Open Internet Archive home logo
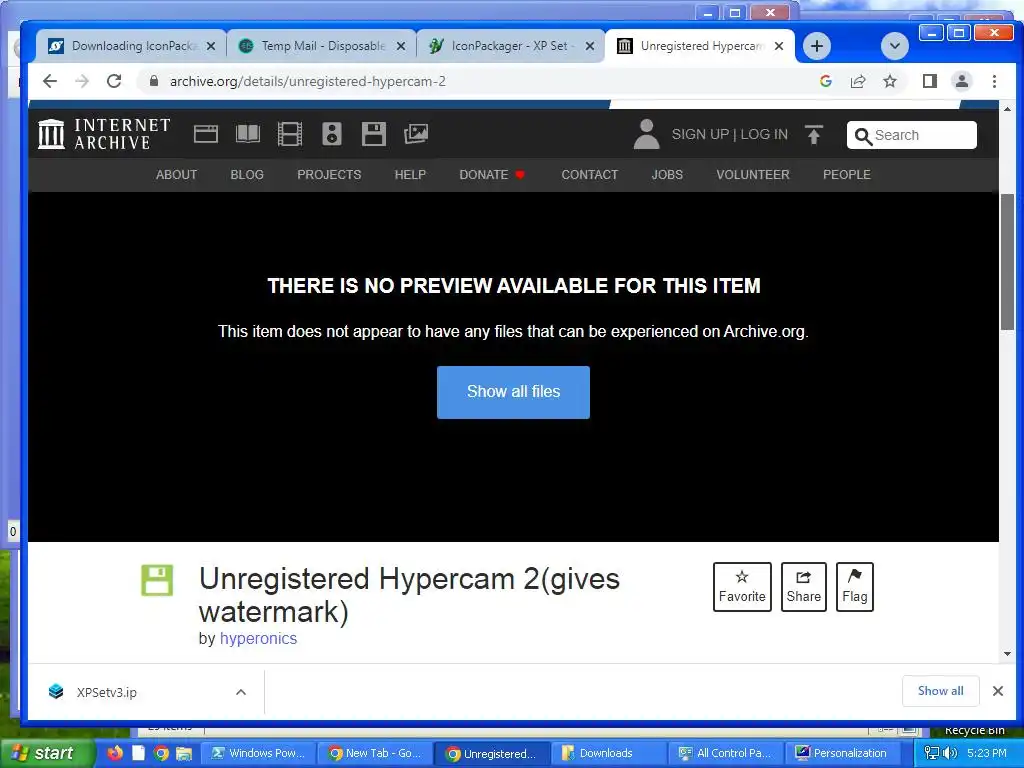This screenshot has width=1024, height=768. coord(104,134)
